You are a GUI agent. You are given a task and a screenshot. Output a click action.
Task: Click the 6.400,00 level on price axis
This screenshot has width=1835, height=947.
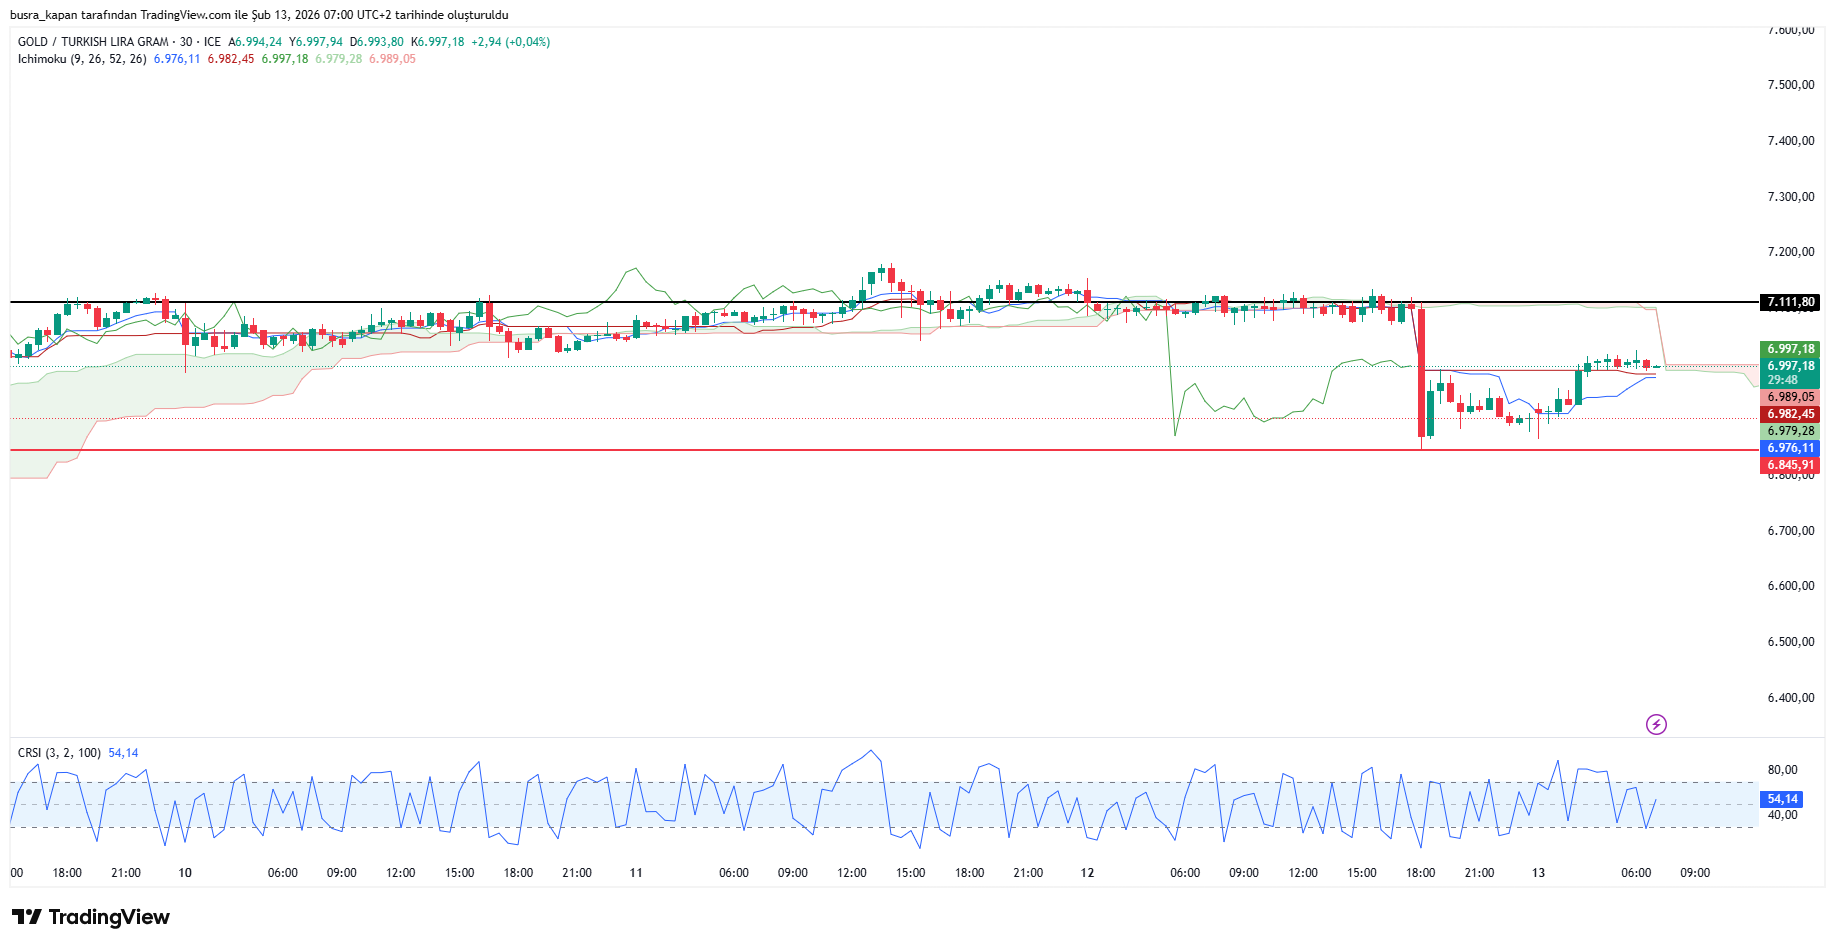[x=1790, y=698]
